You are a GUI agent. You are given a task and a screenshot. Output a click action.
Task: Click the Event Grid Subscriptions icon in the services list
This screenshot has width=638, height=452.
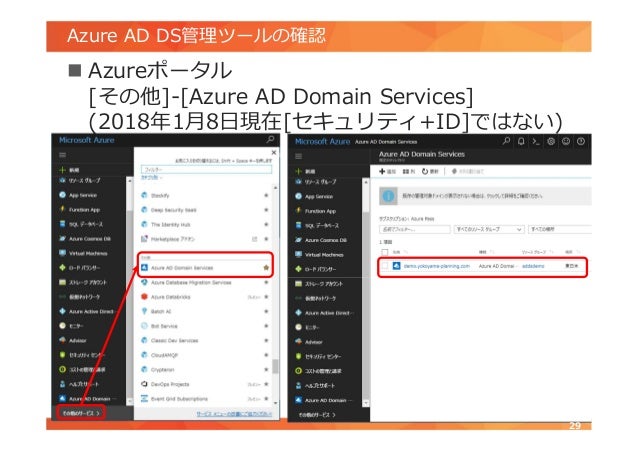(x=144, y=398)
